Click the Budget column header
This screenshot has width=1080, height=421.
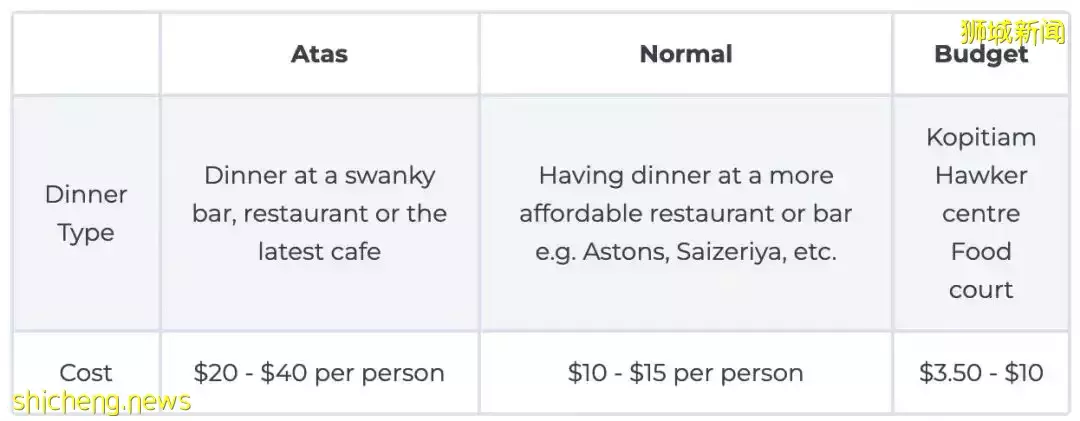coord(980,55)
